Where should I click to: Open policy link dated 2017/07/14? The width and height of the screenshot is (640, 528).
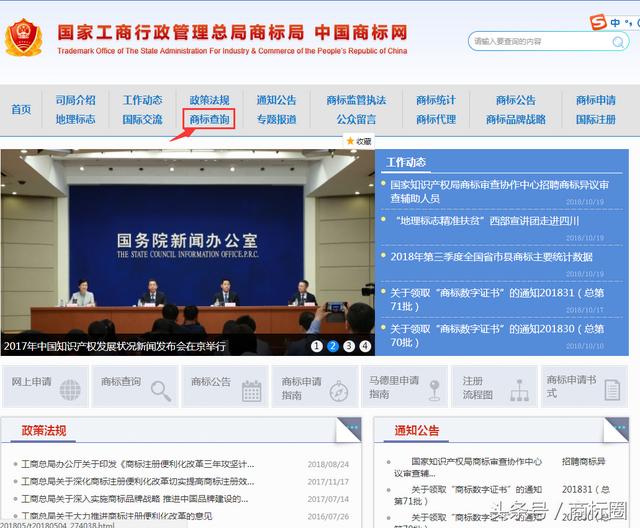135,499
